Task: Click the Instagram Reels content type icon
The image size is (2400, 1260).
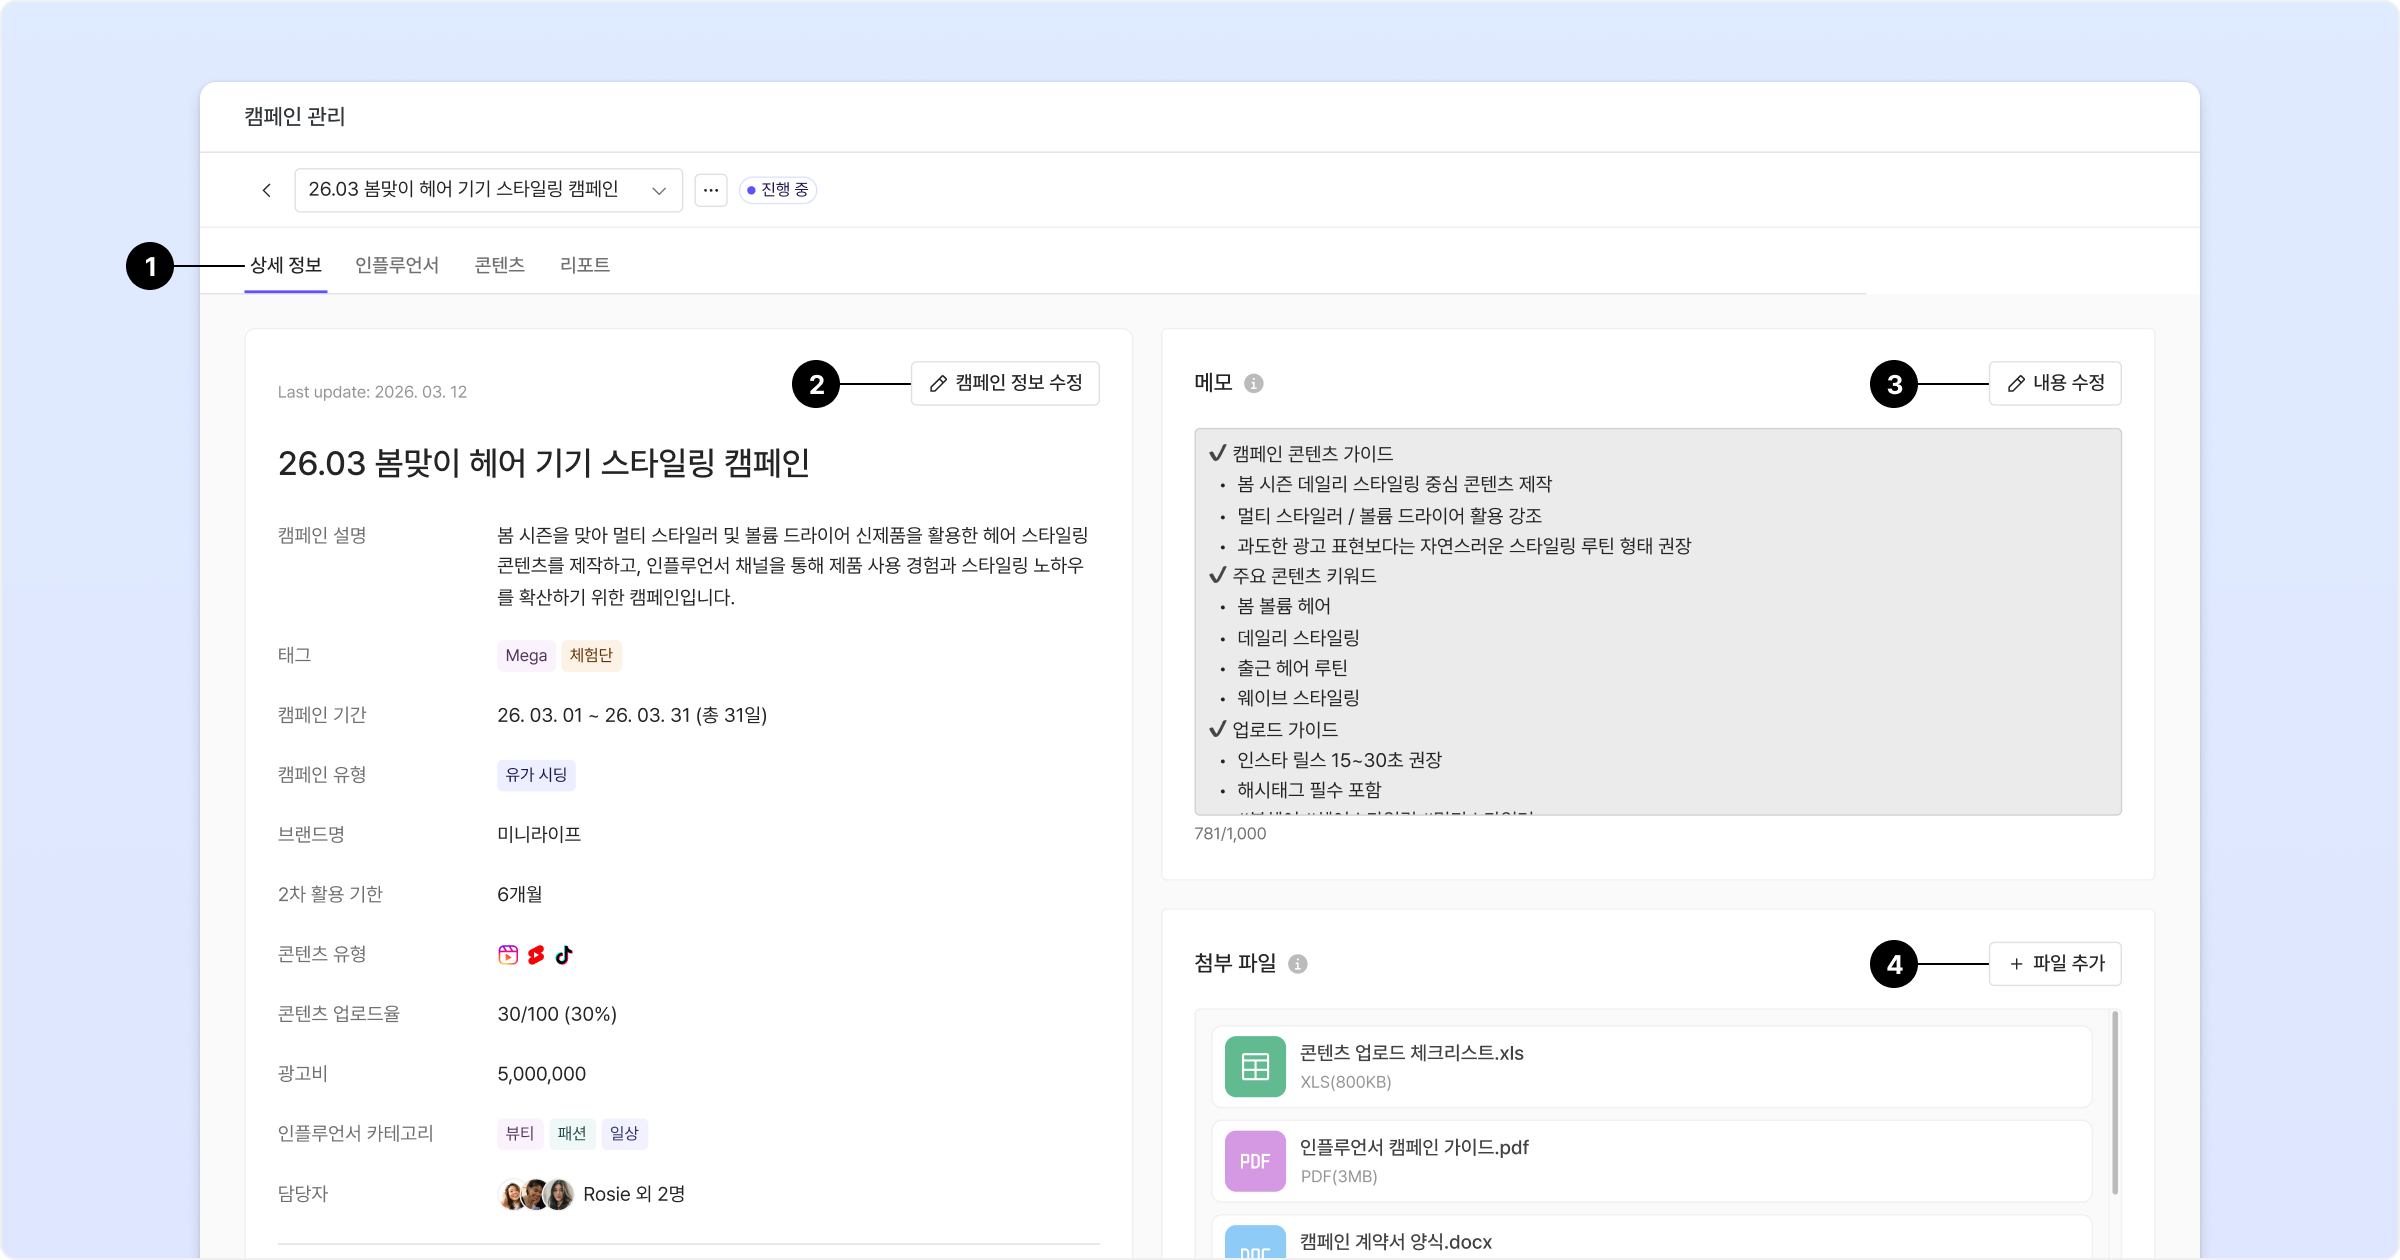Action: pos(508,955)
